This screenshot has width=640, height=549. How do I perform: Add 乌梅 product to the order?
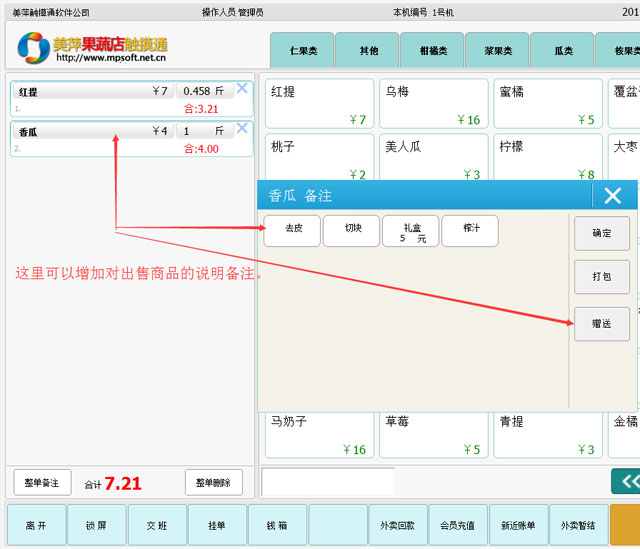pyautogui.click(x=433, y=105)
